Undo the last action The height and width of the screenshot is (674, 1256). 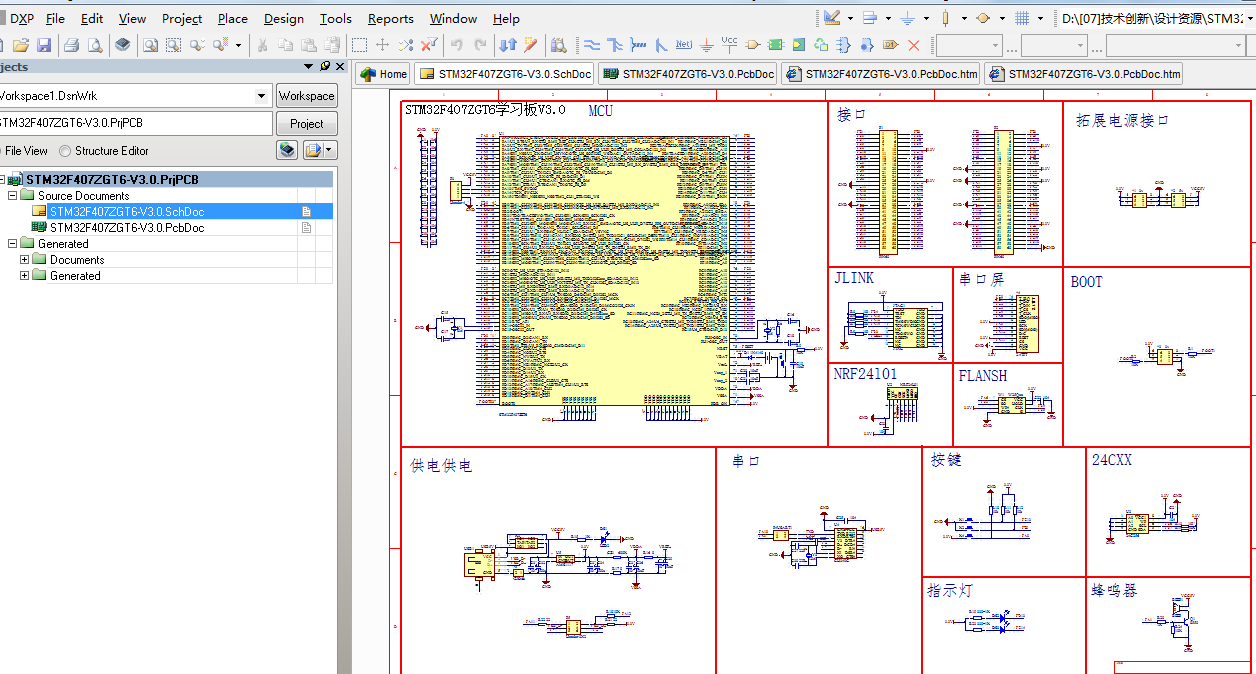click(x=456, y=45)
